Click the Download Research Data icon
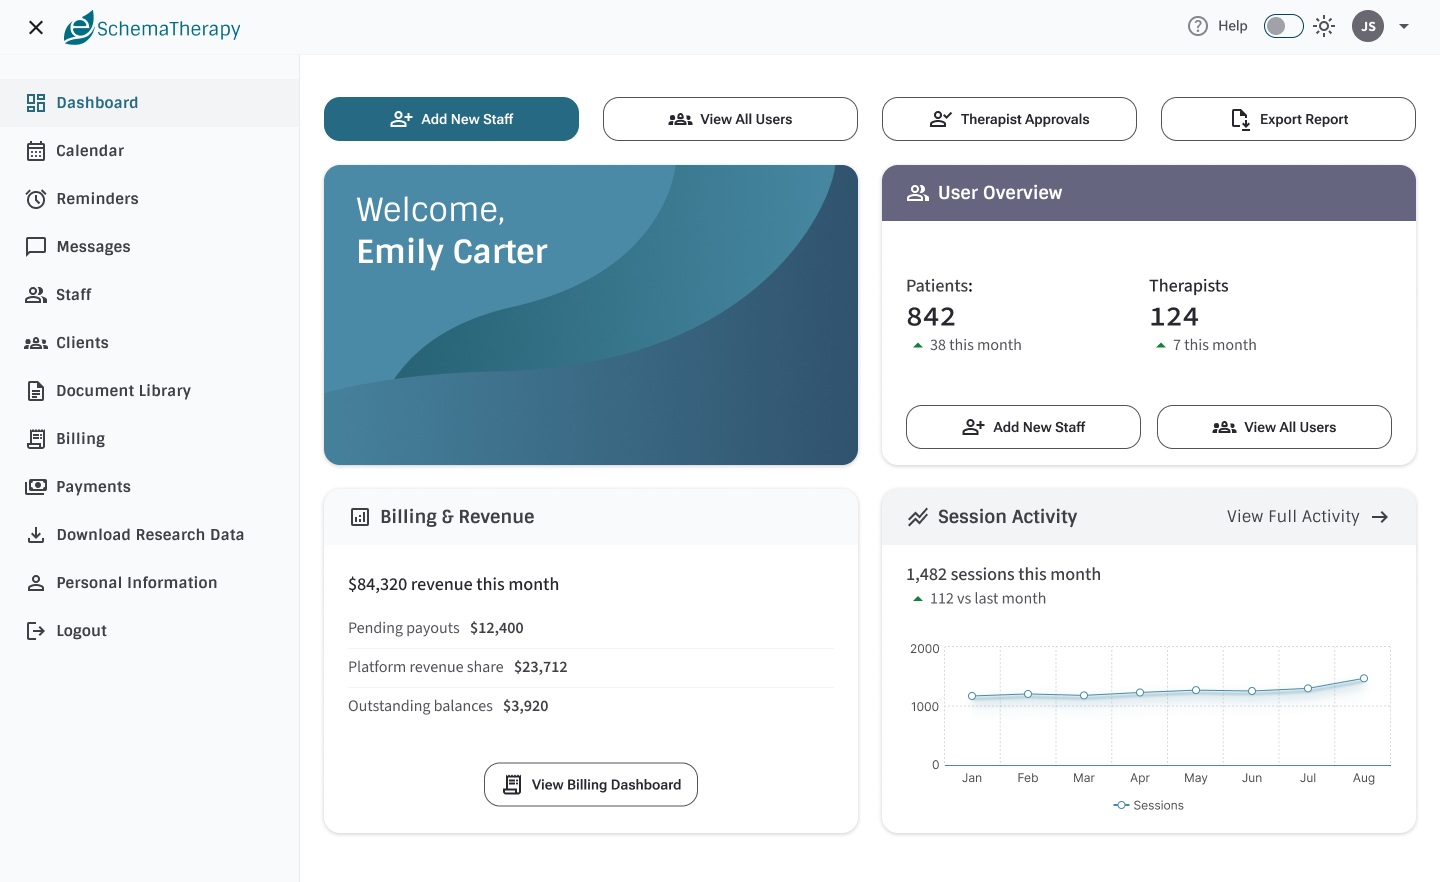This screenshot has width=1440, height=882. (x=36, y=535)
